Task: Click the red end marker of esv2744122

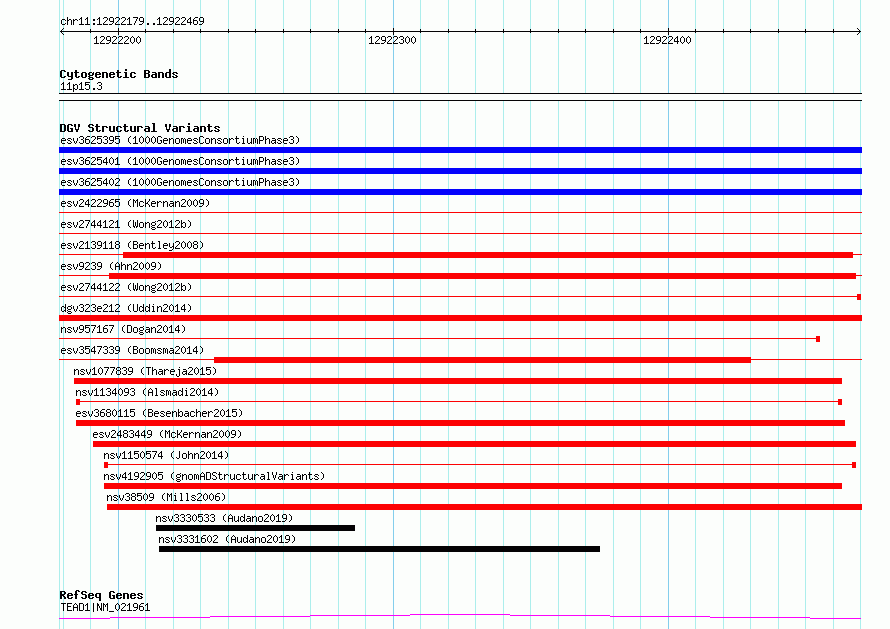Action: coord(859,297)
